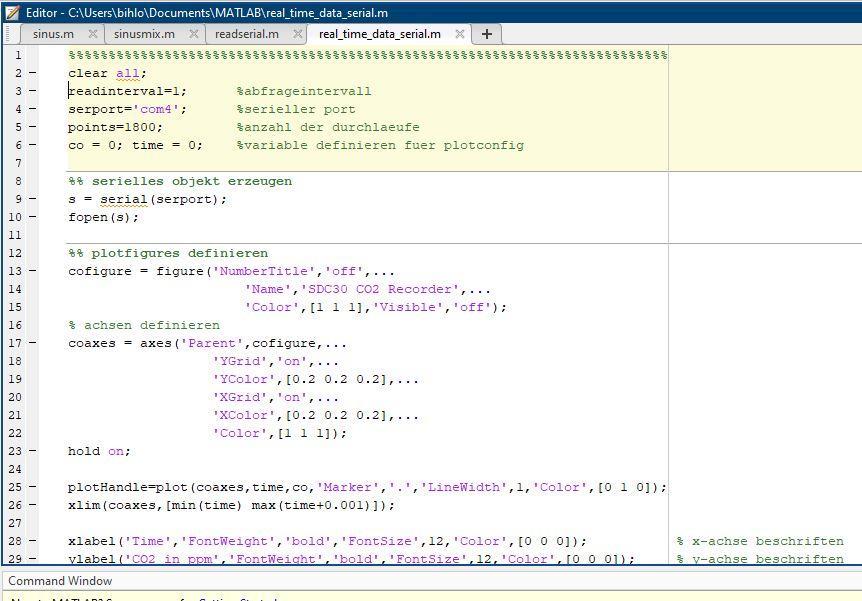This screenshot has height=601, width=862.
Task: Click the Command Window title bar
Action: point(431,581)
